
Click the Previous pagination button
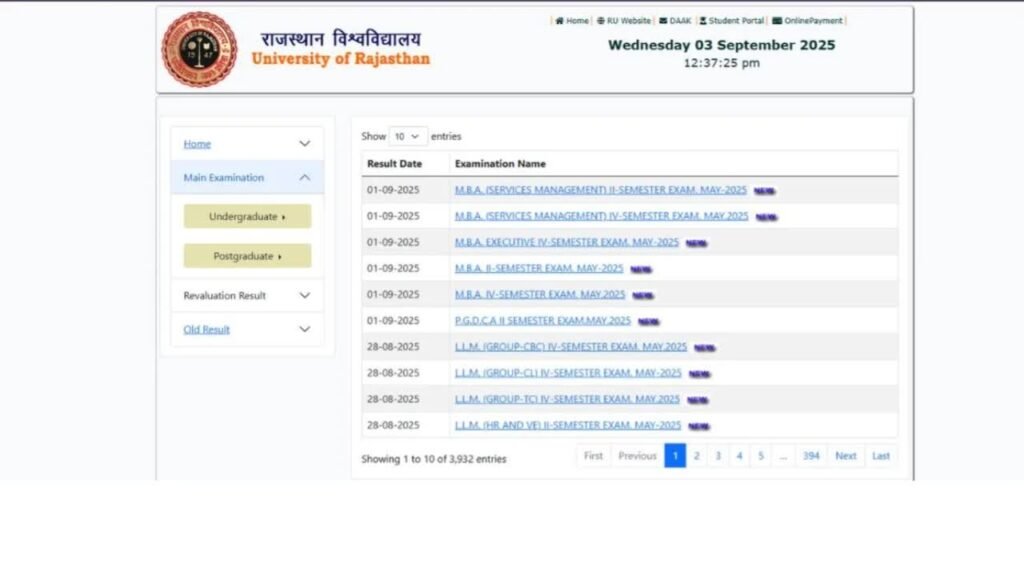[637, 456]
